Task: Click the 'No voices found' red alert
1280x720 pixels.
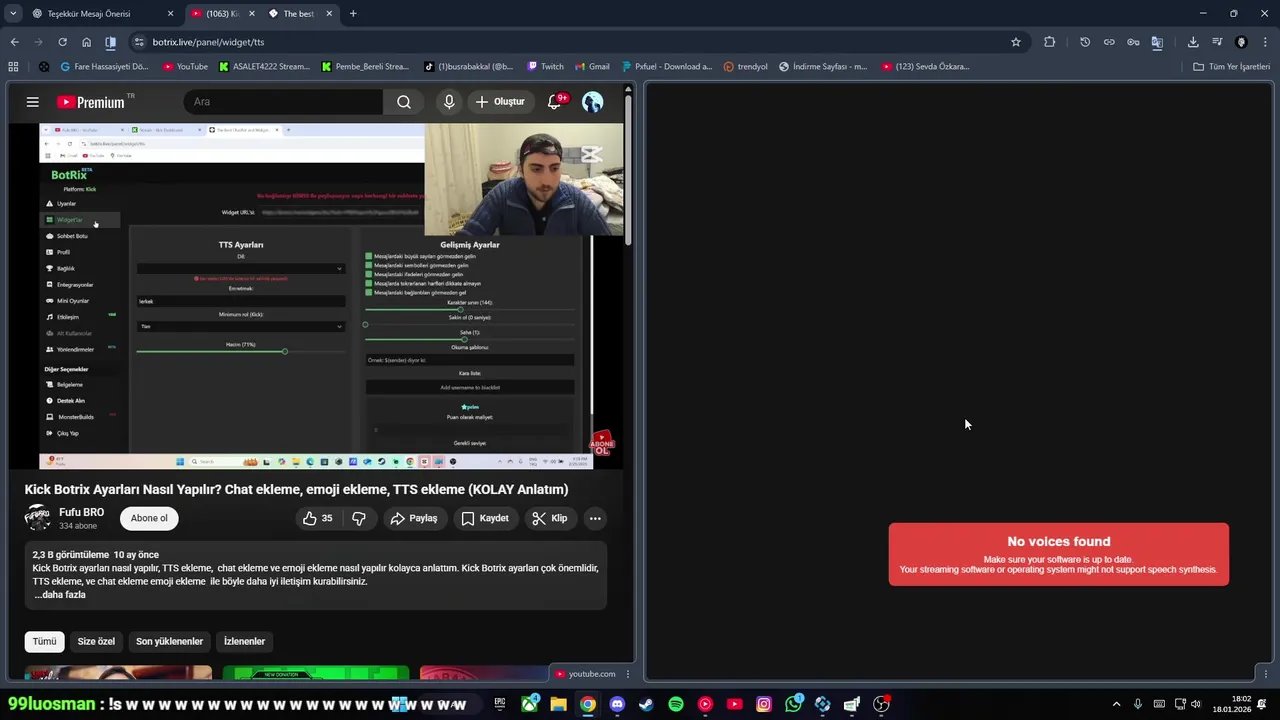Action: [1058, 554]
